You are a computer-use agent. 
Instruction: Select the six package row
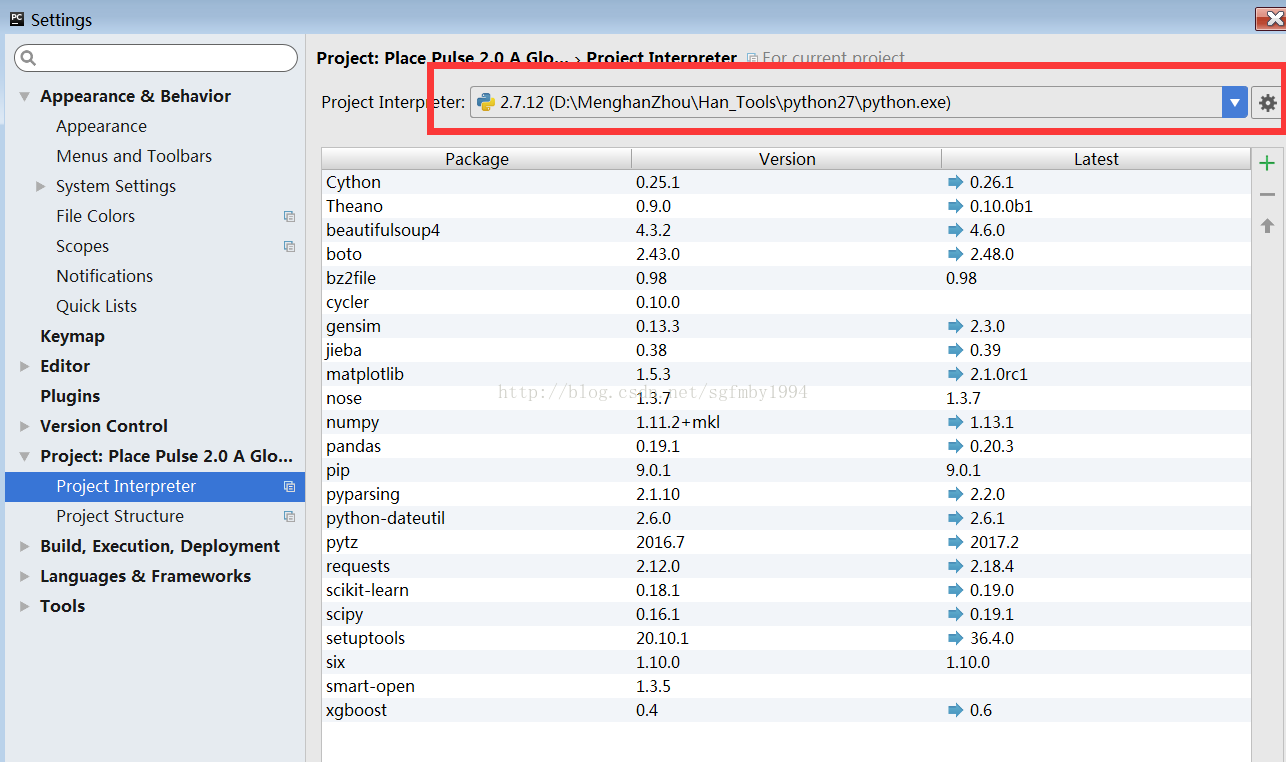pyautogui.click(x=786, y=662)
